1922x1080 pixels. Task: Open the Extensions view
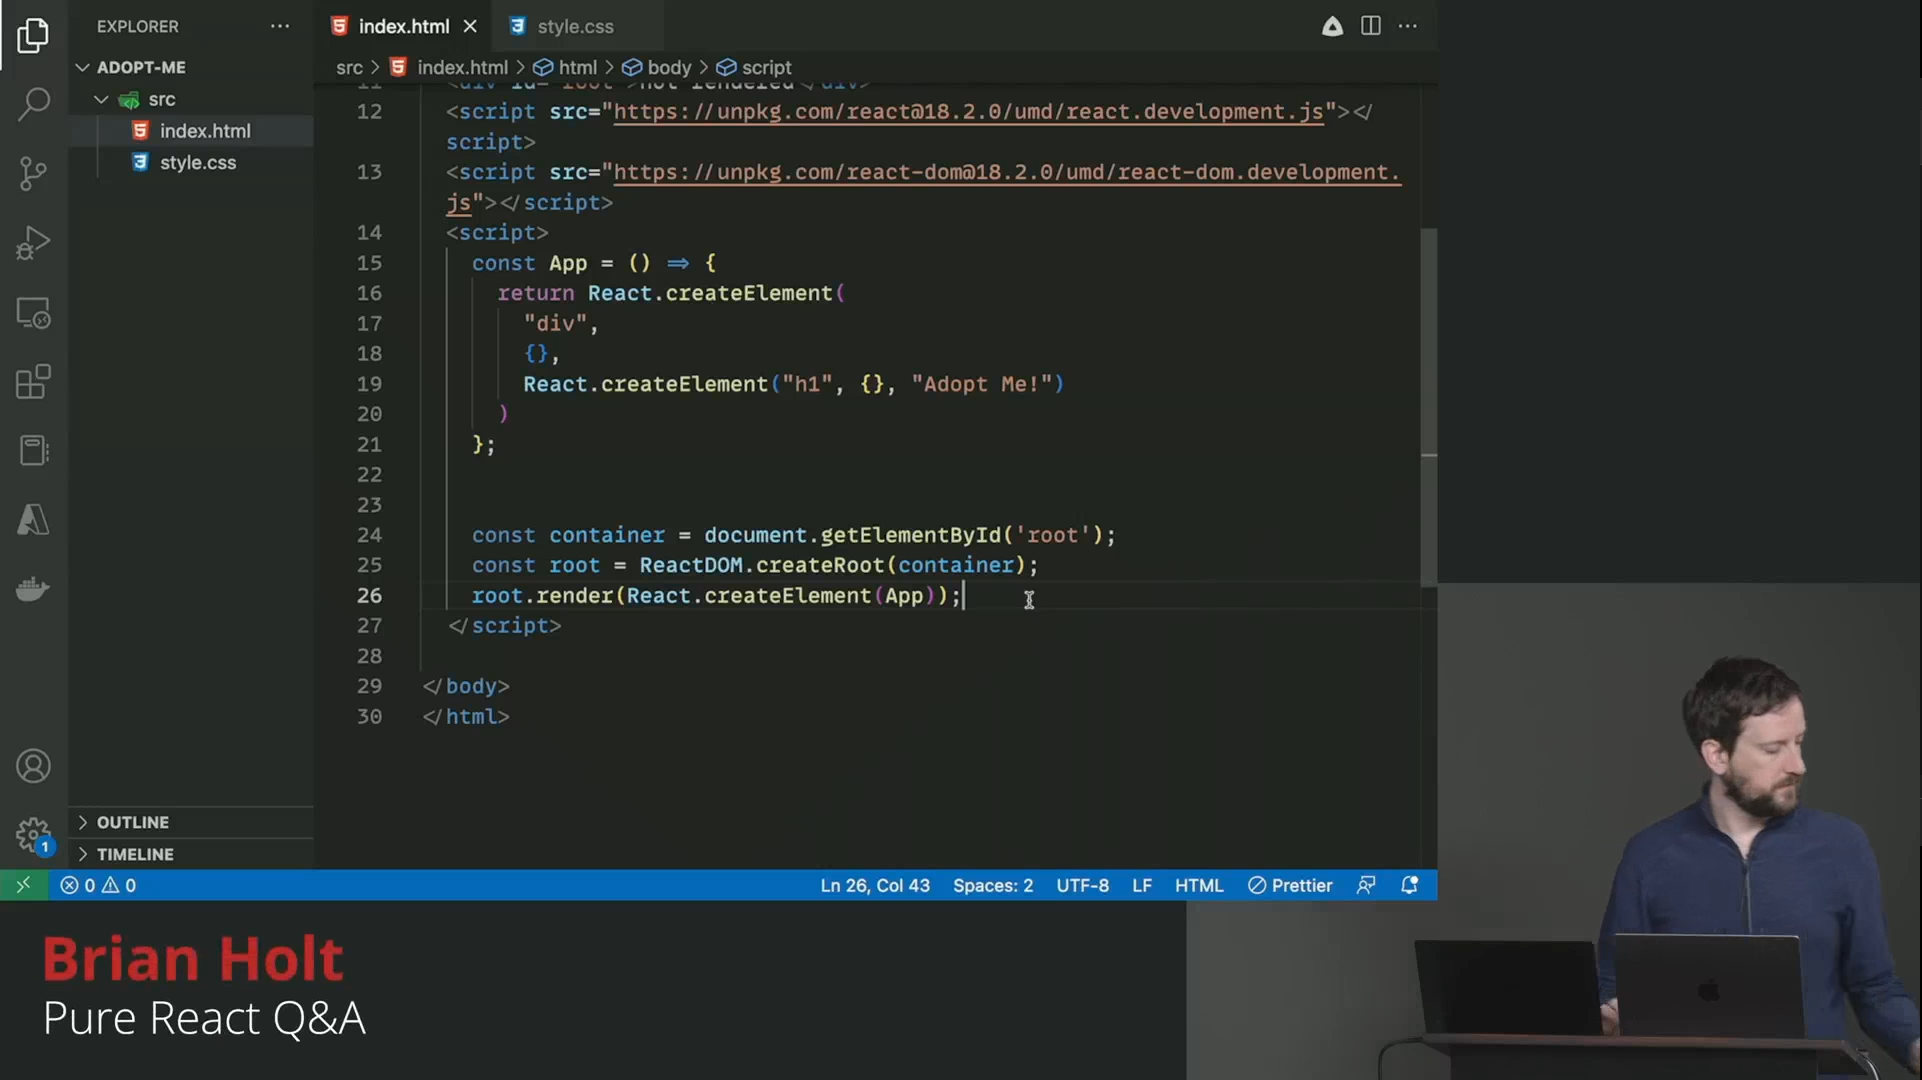pos(33,382)
